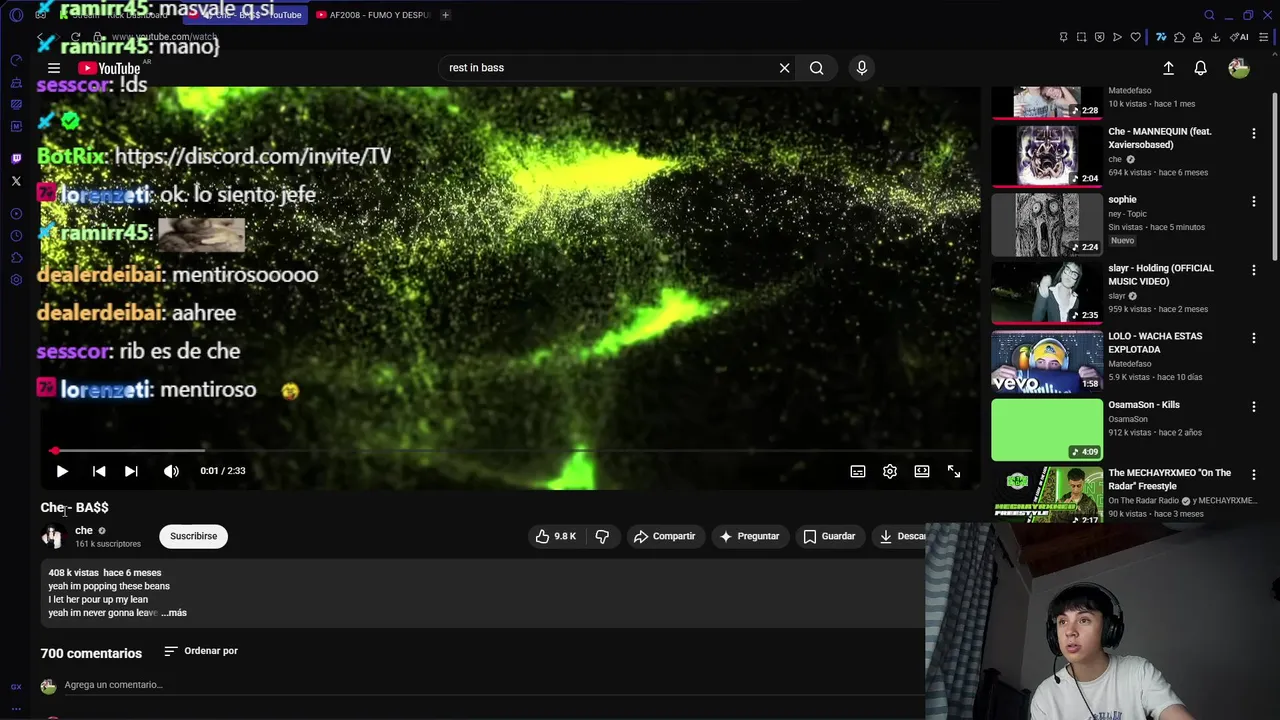The image size is (1280, 720).
Task: Open 'OsamaSon - Kills' video title
Action: click(x=1144, y=405)
